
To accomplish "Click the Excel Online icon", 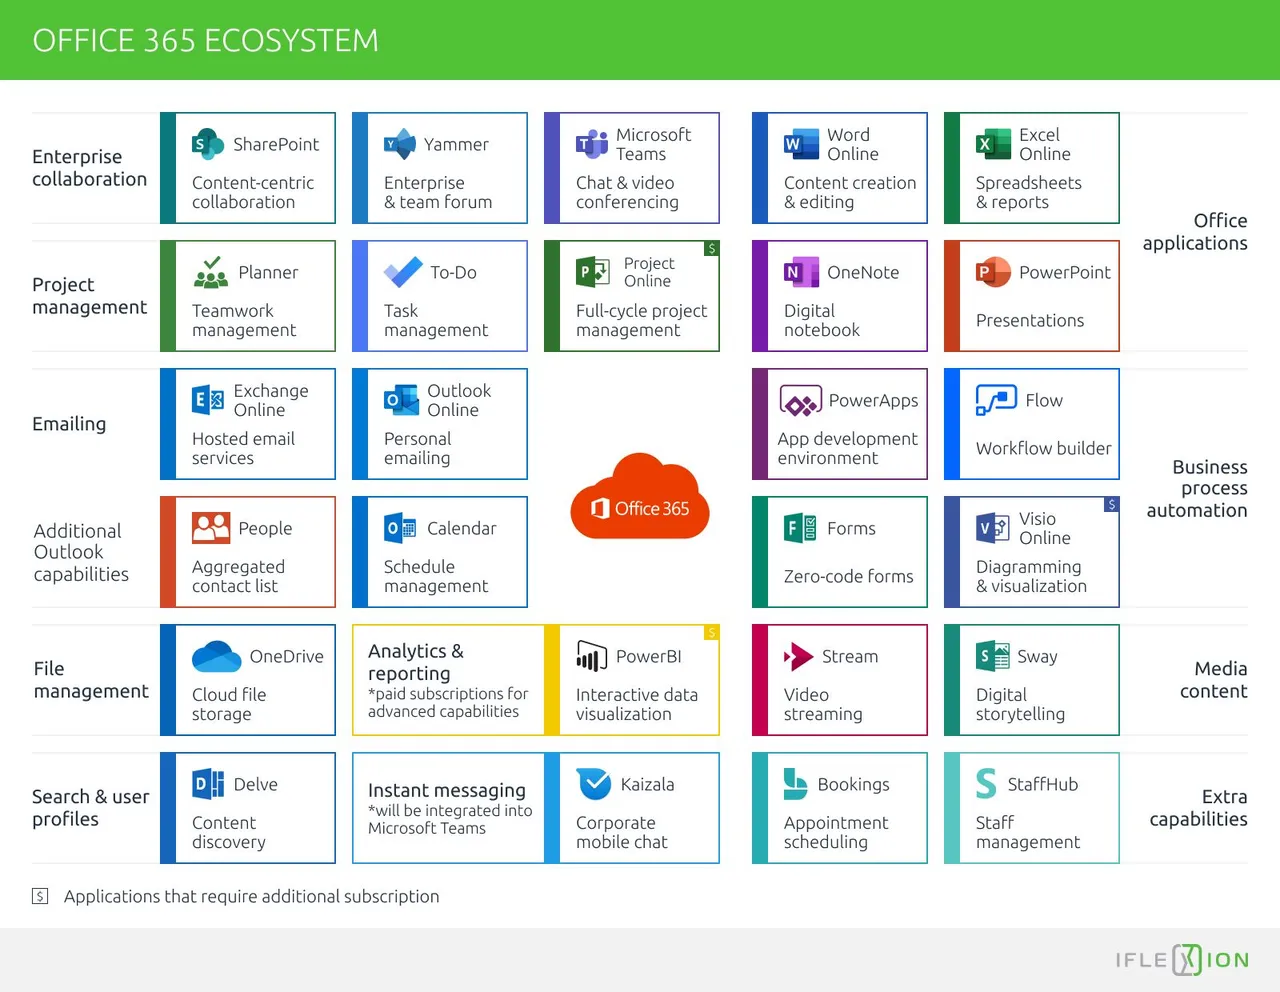I will (x=993, y=144).
